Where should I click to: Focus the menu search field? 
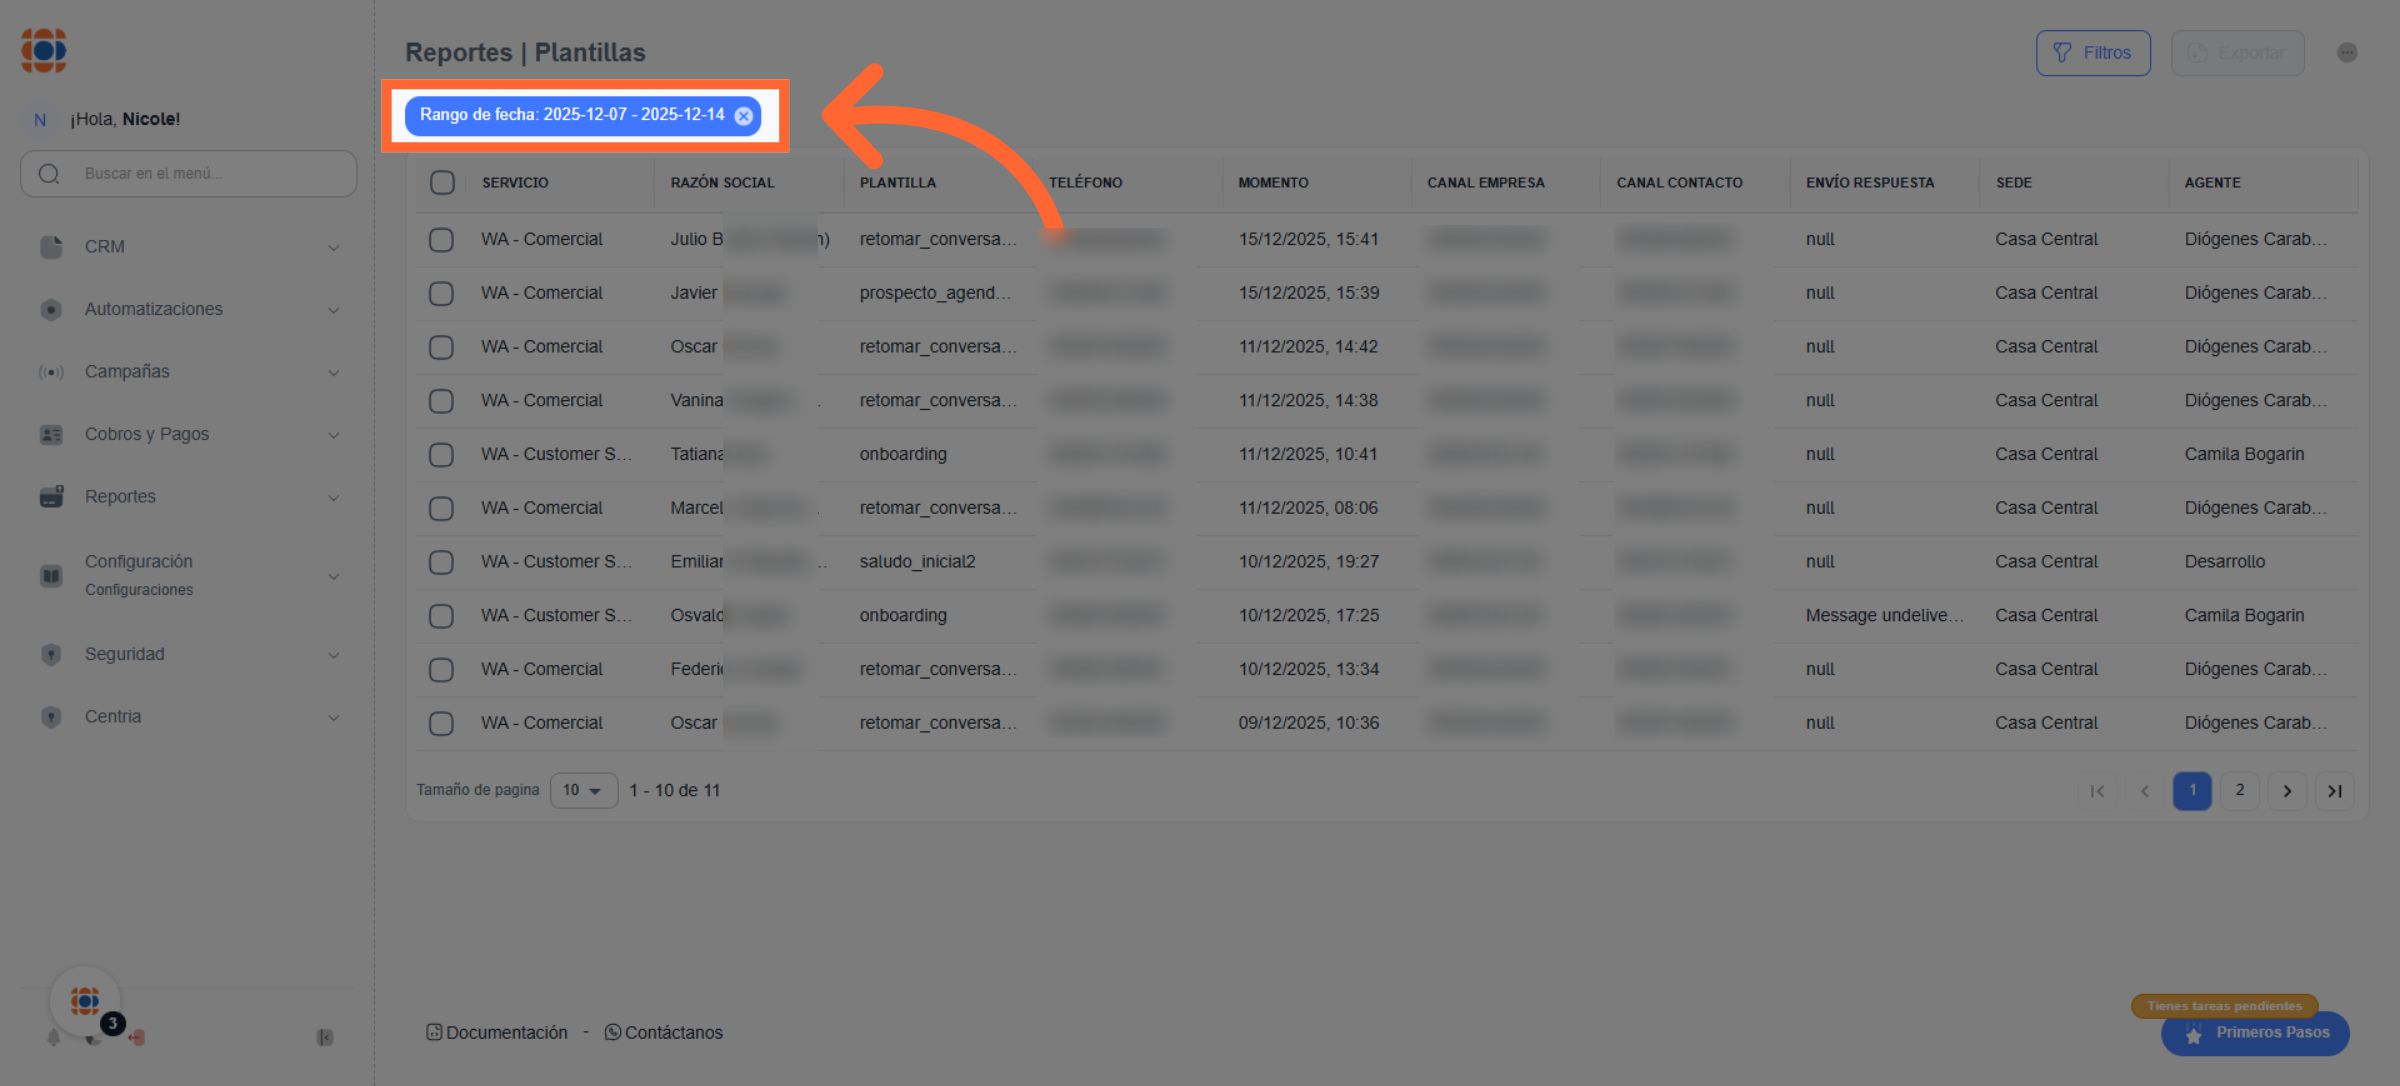[200, 174]
